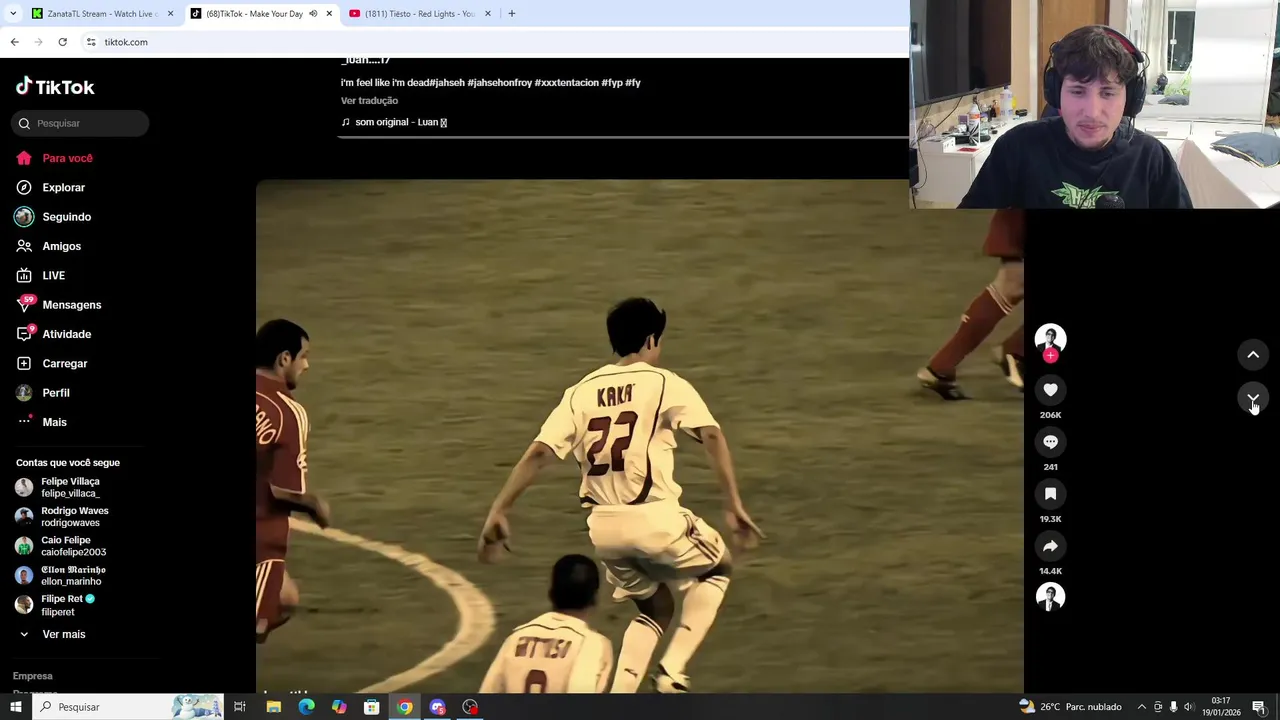The image size is (1280, 720).
Task: Click the Empresa footer heading
Action: click(x=32, y=676)
